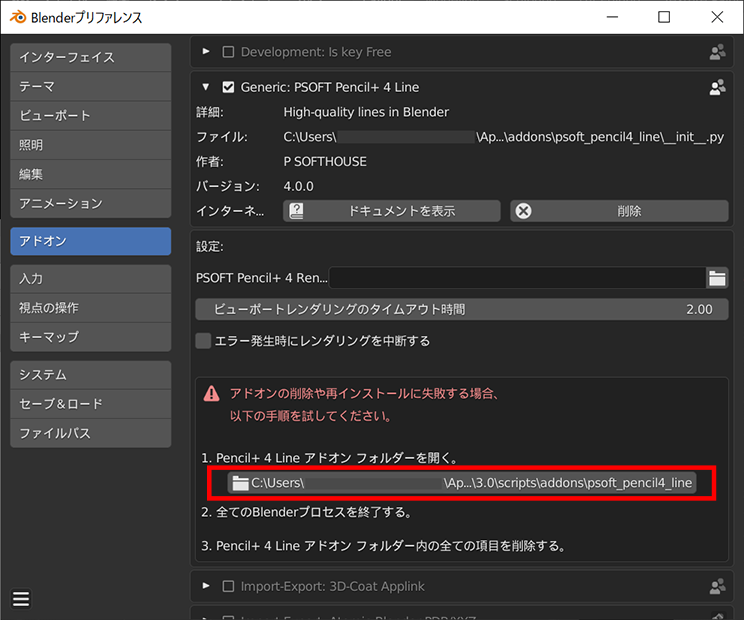
Task: Enable the Development: Is key Free add-on
Action: pyautogui.click(x=228, y=52)
